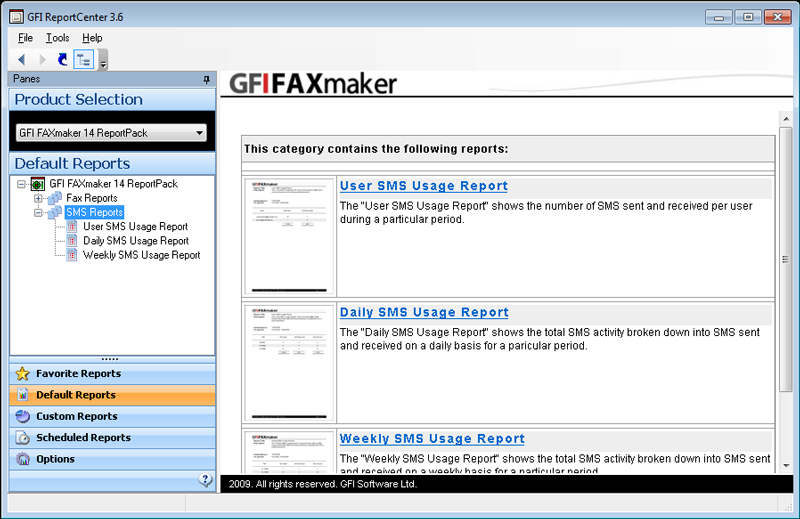Open the User SMS Usage Report link

(x=423, y=186)
